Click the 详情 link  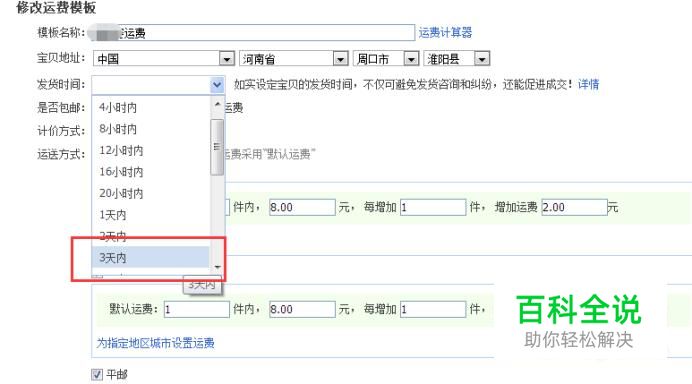(x=588, y=84)
